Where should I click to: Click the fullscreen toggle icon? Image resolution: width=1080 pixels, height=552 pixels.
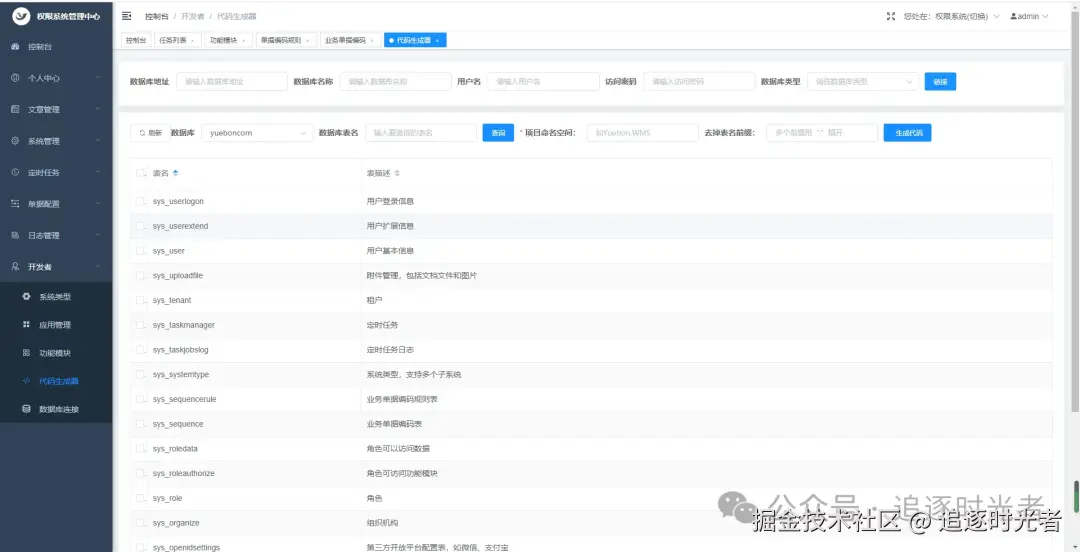pyautogui.click(x=891, y=16)
